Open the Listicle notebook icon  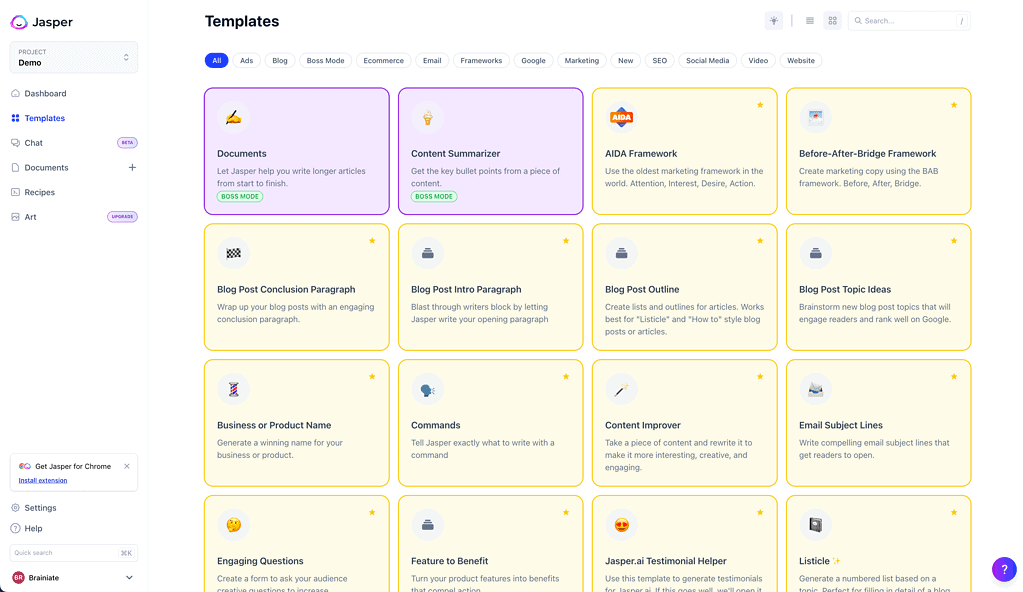point(816,525)
